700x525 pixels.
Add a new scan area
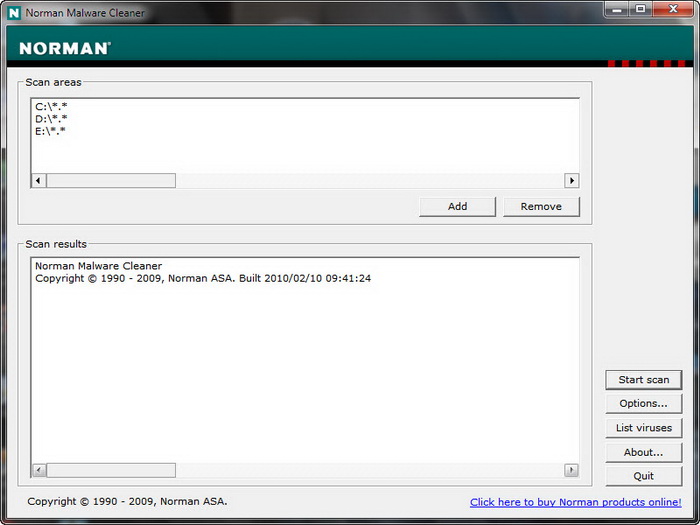click(458, 207)
